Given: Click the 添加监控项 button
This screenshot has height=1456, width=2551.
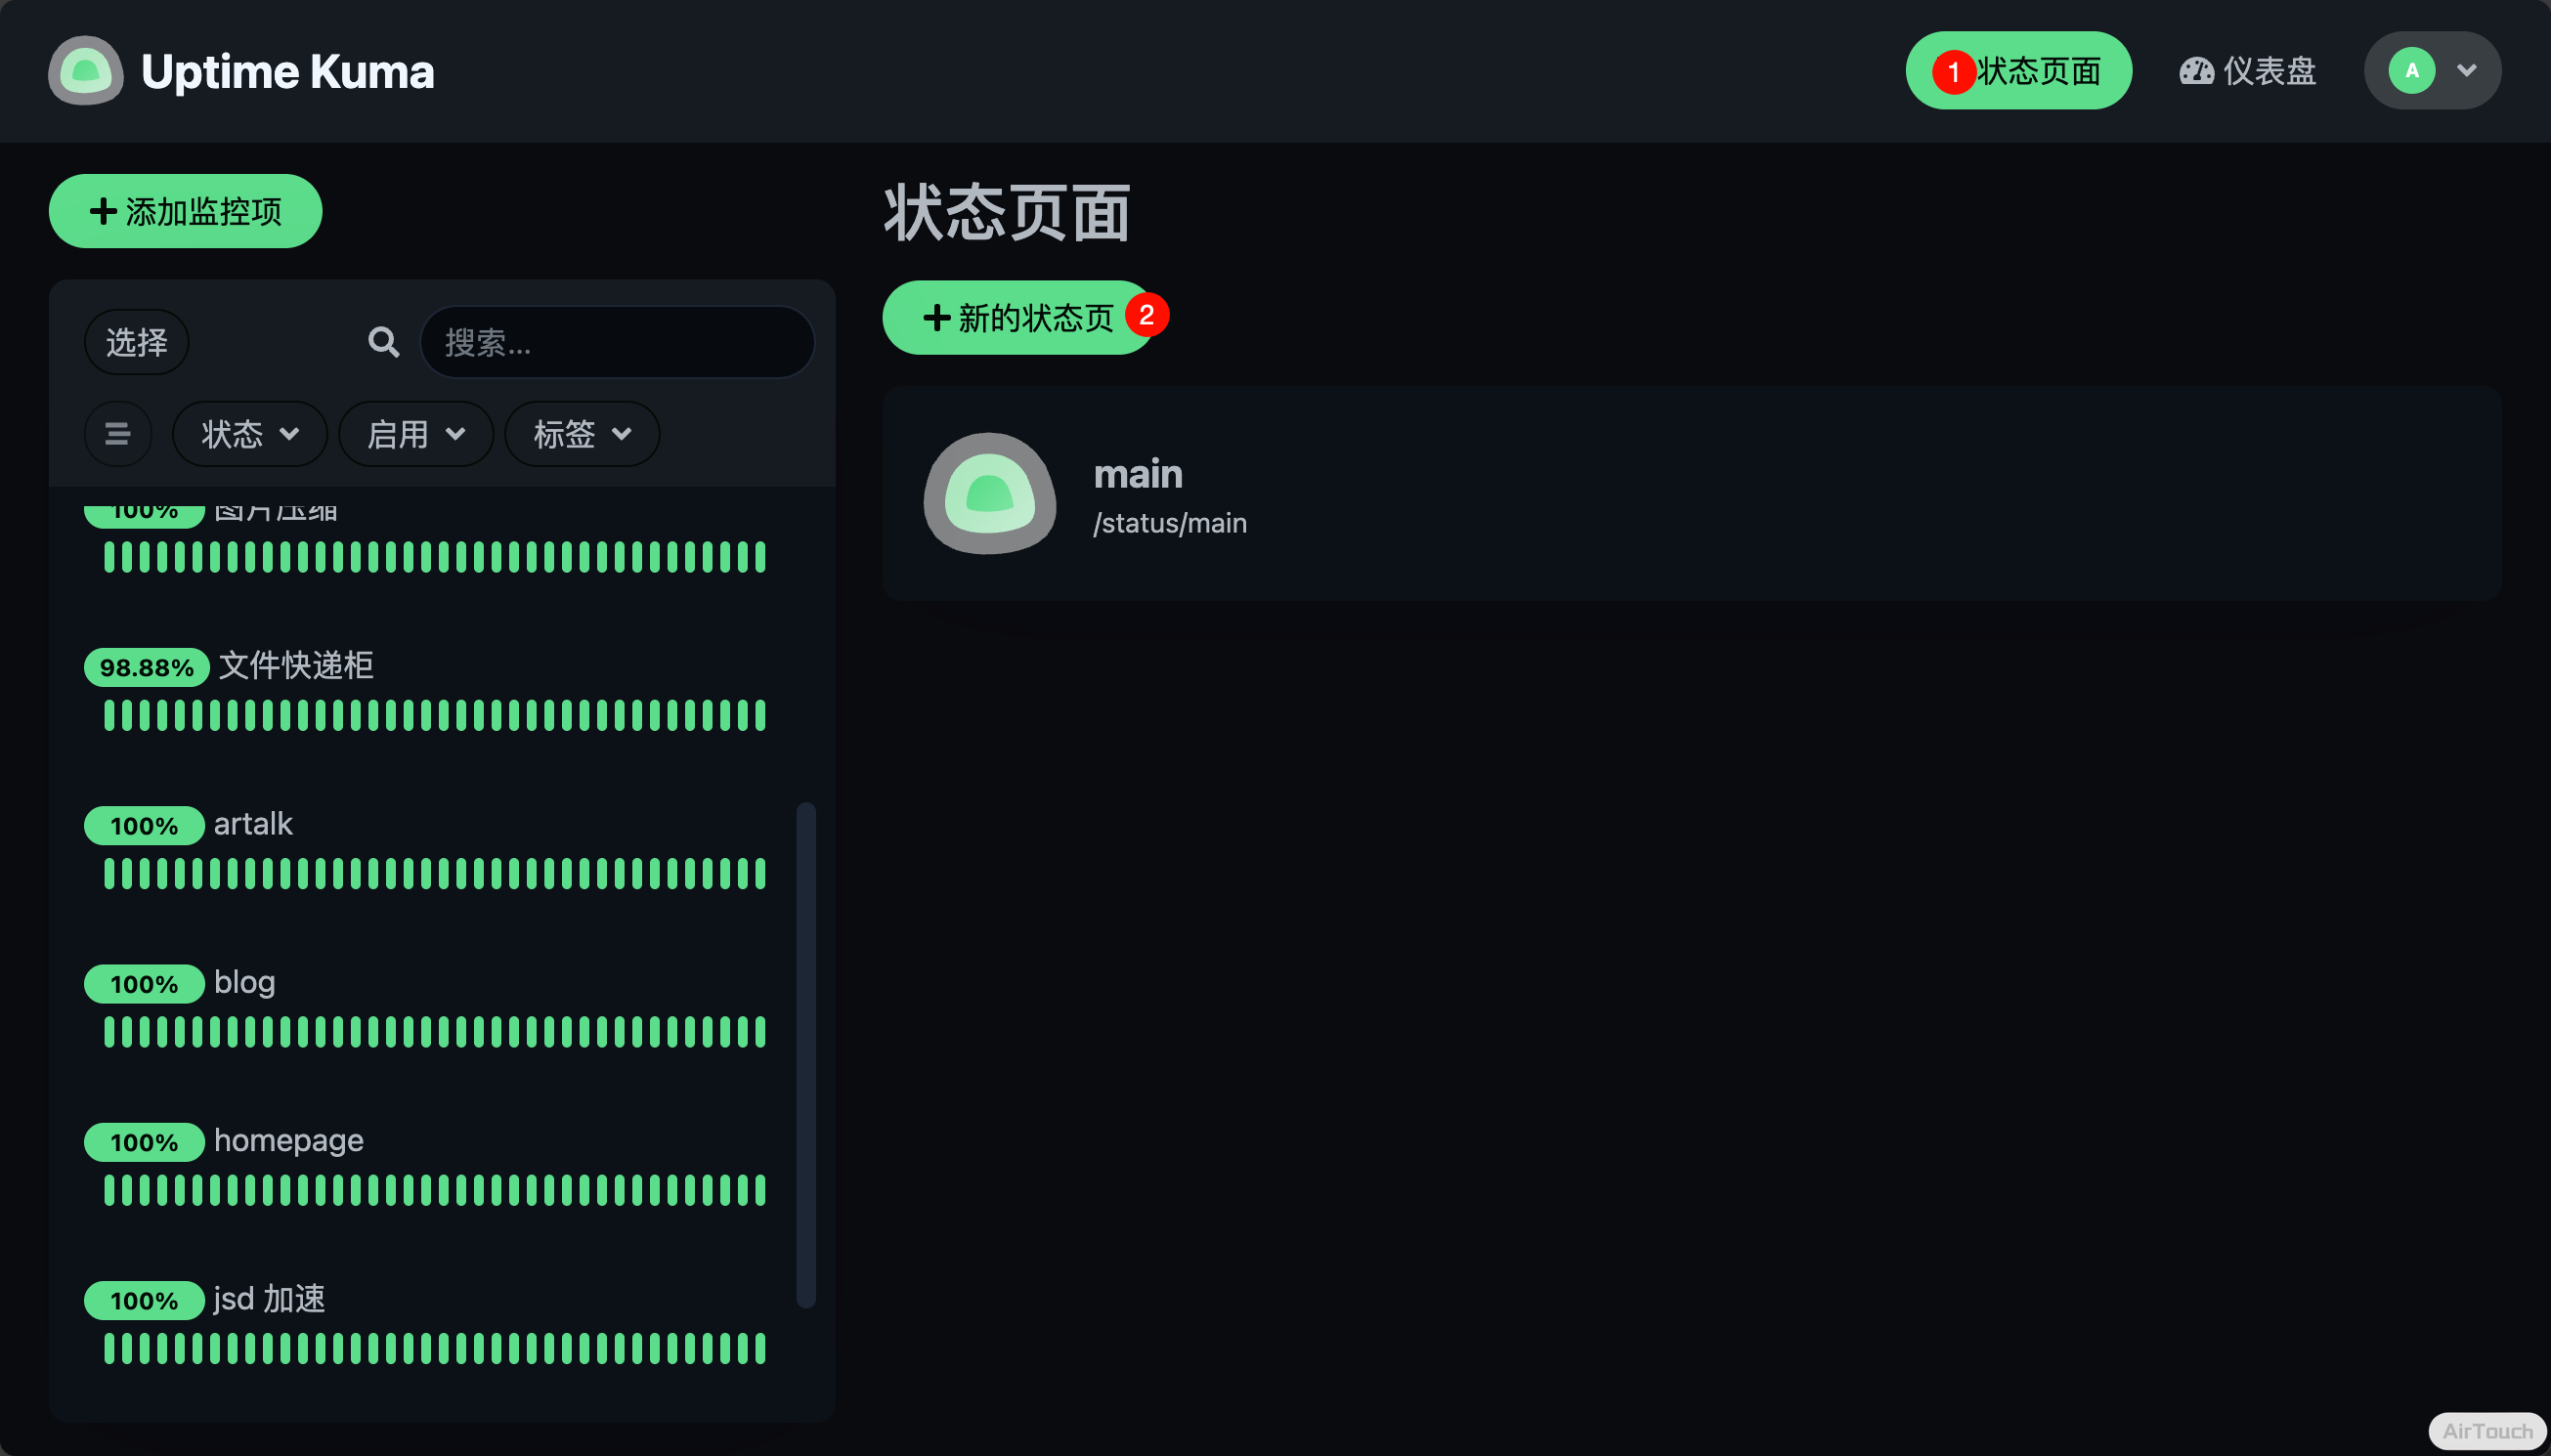Looking at the screenshot, I should tap(186, 211).
